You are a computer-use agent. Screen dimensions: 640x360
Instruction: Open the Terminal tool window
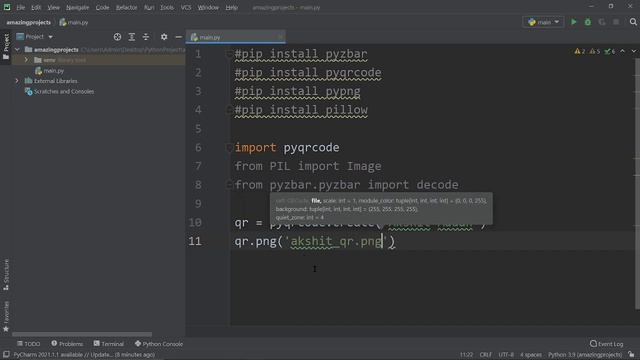coord(109,344)
